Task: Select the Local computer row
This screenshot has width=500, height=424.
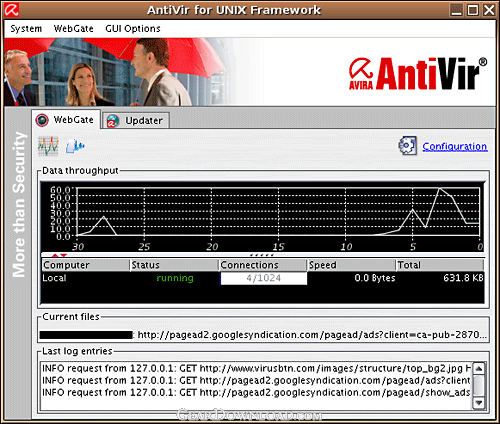Action: 263,278
